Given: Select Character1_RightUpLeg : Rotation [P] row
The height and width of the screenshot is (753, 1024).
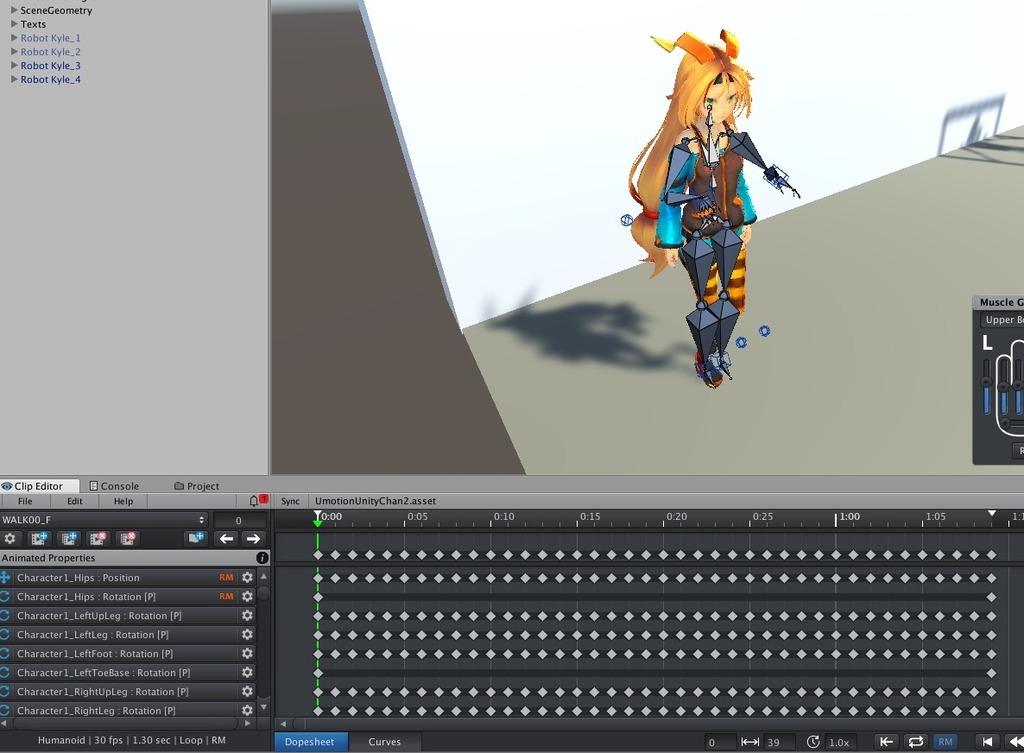Looking at the screenshot, I should (127, 691).
